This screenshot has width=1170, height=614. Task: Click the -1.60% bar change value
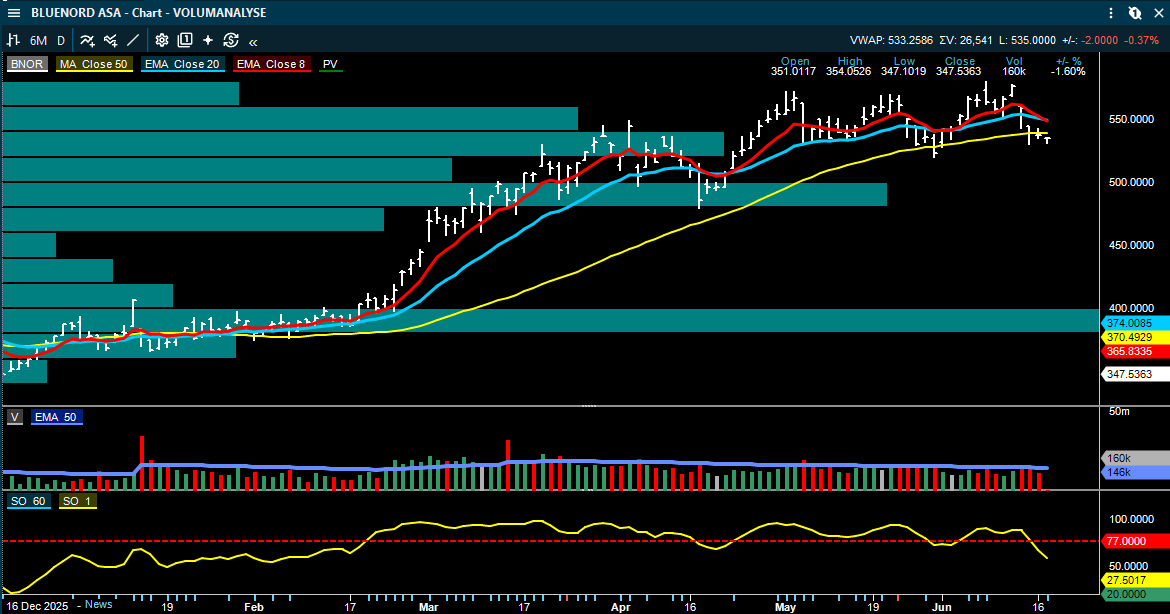[x=1068, y=72]
